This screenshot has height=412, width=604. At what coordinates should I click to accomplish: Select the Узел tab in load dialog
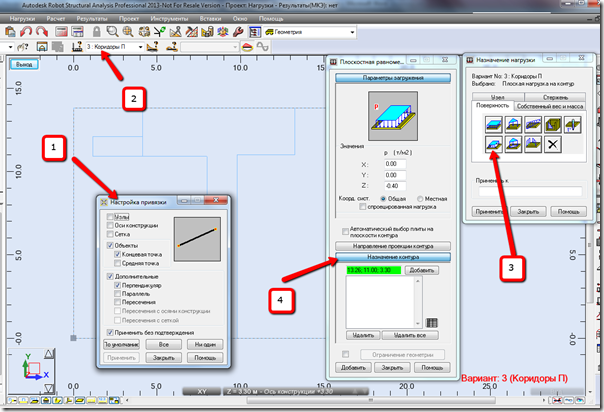pos(498,97)
